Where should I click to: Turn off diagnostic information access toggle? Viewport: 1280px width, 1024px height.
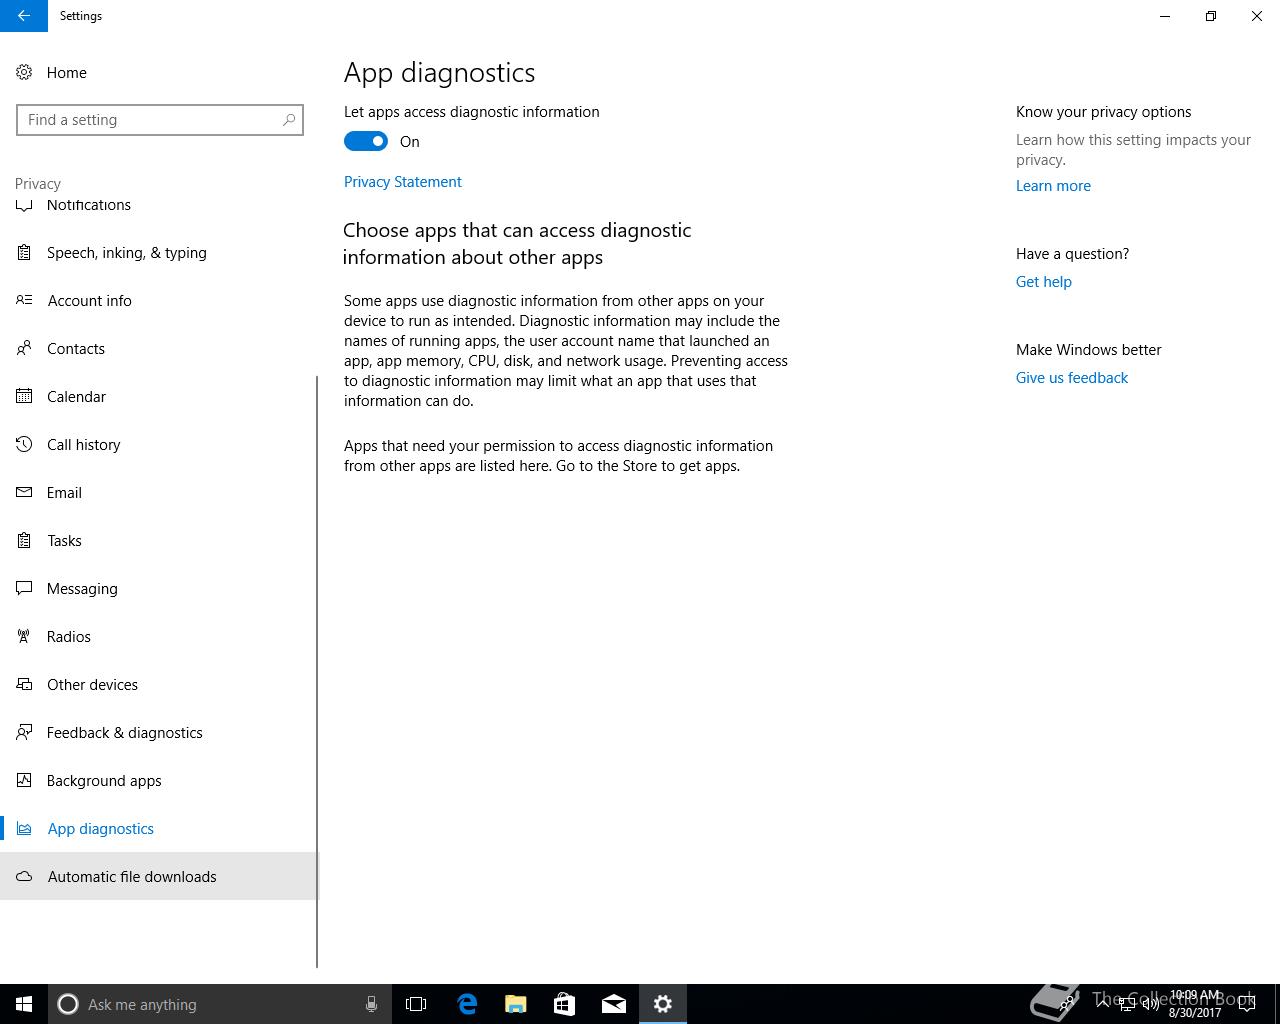366,141
